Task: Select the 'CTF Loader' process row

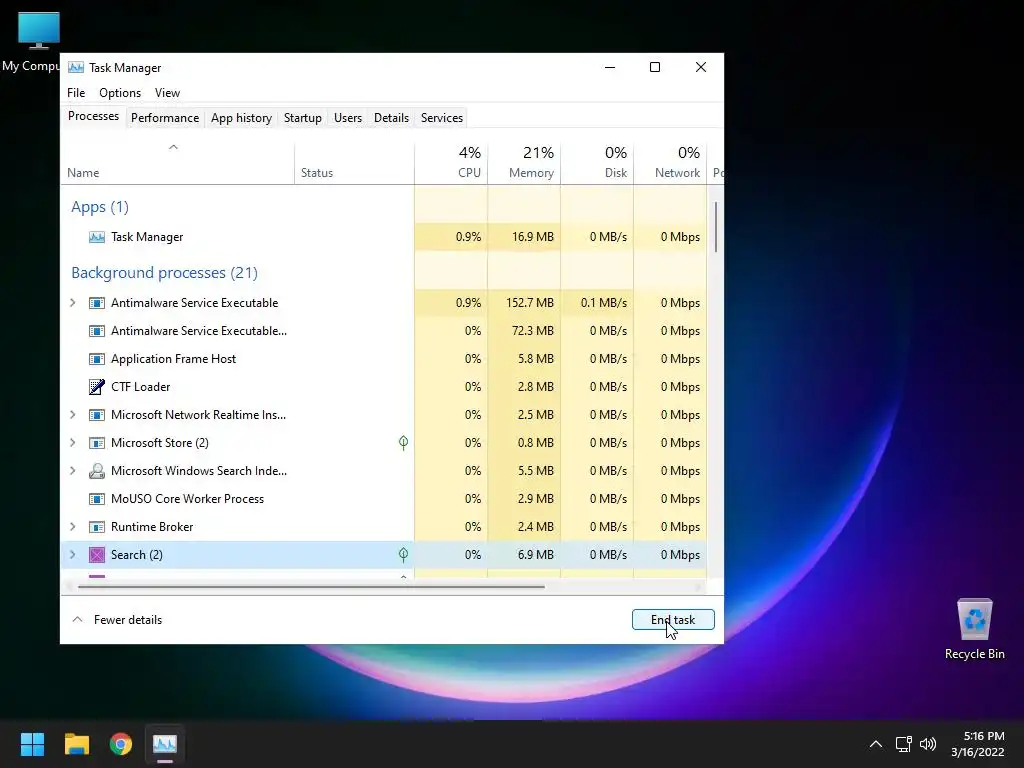Action: click(384, 387)
